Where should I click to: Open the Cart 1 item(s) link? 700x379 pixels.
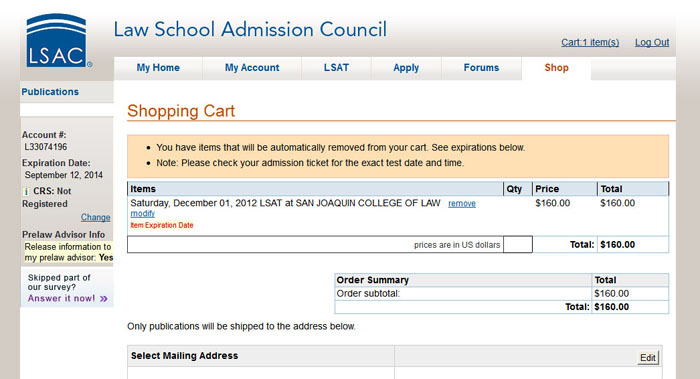point(590,42)
